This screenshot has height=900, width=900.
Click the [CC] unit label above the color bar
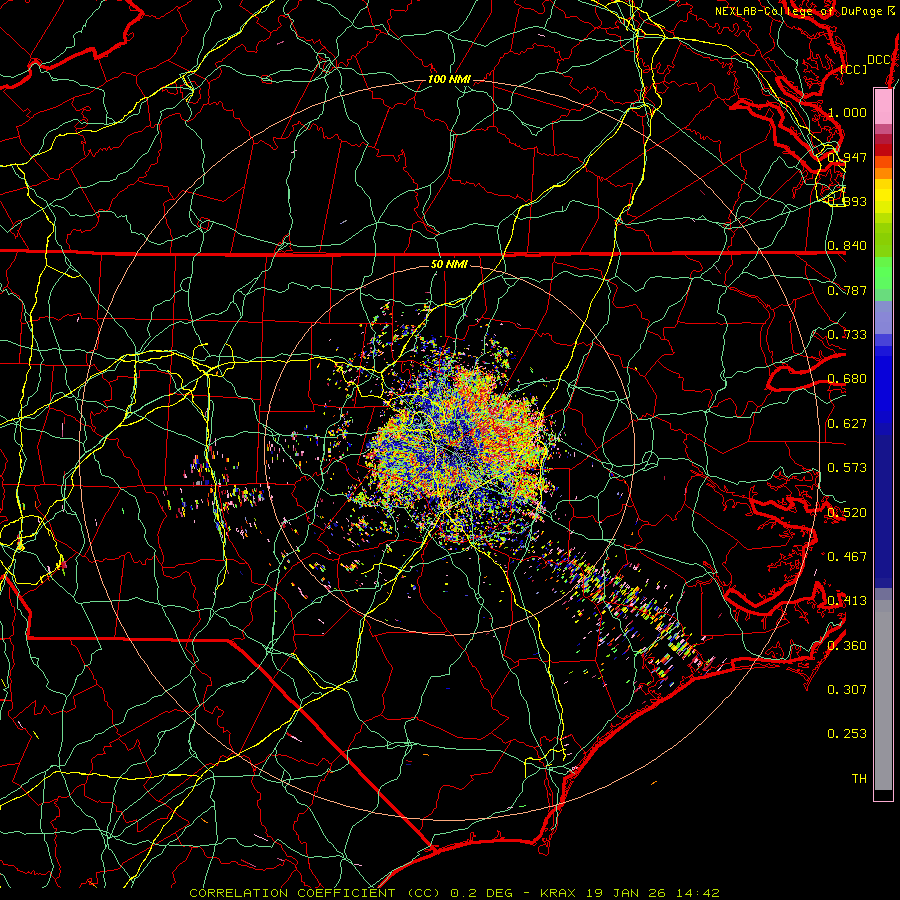854,69
